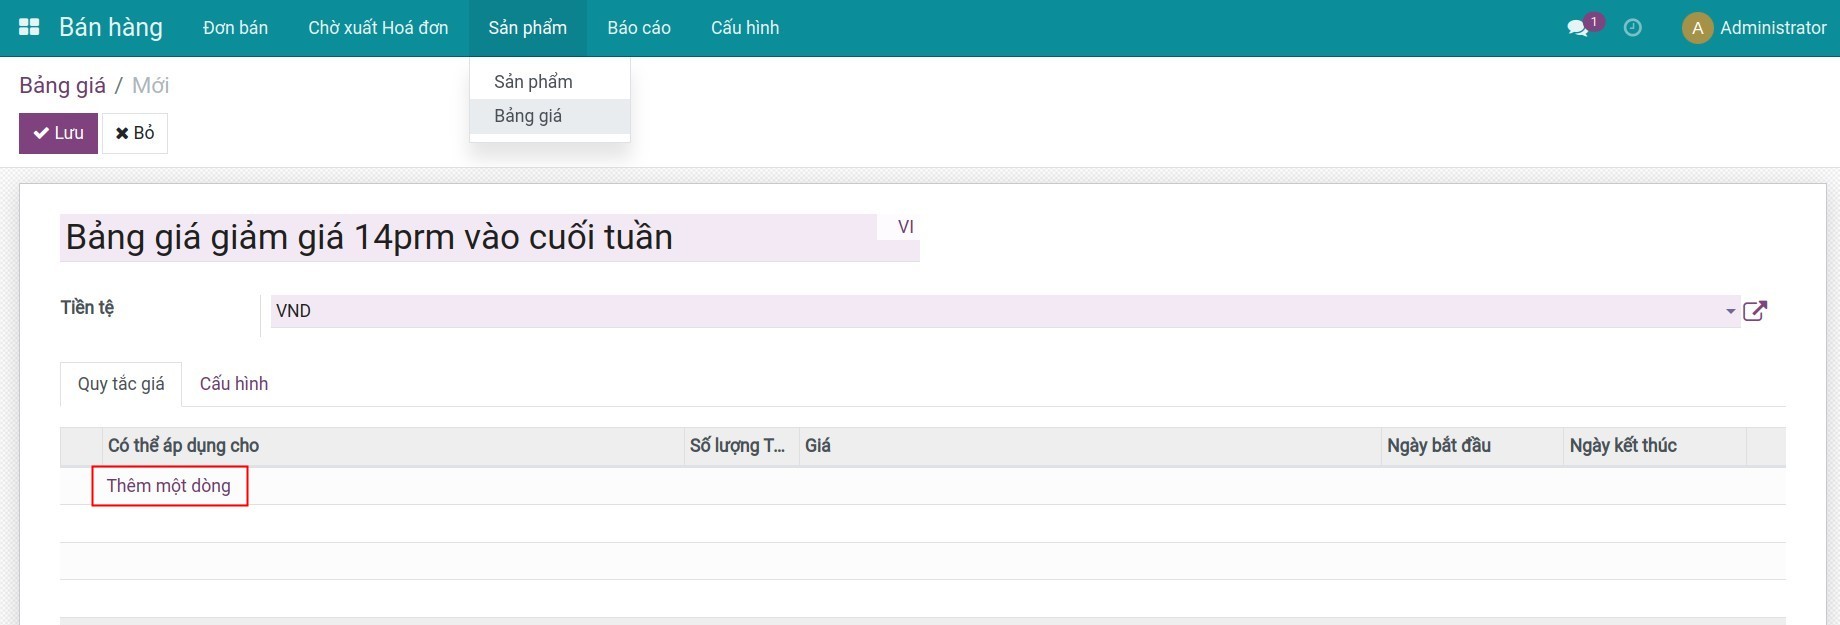Open the activities clock icon
Screen dimensions: 1840x625
pyautogui.click(x=1632, y=28)
